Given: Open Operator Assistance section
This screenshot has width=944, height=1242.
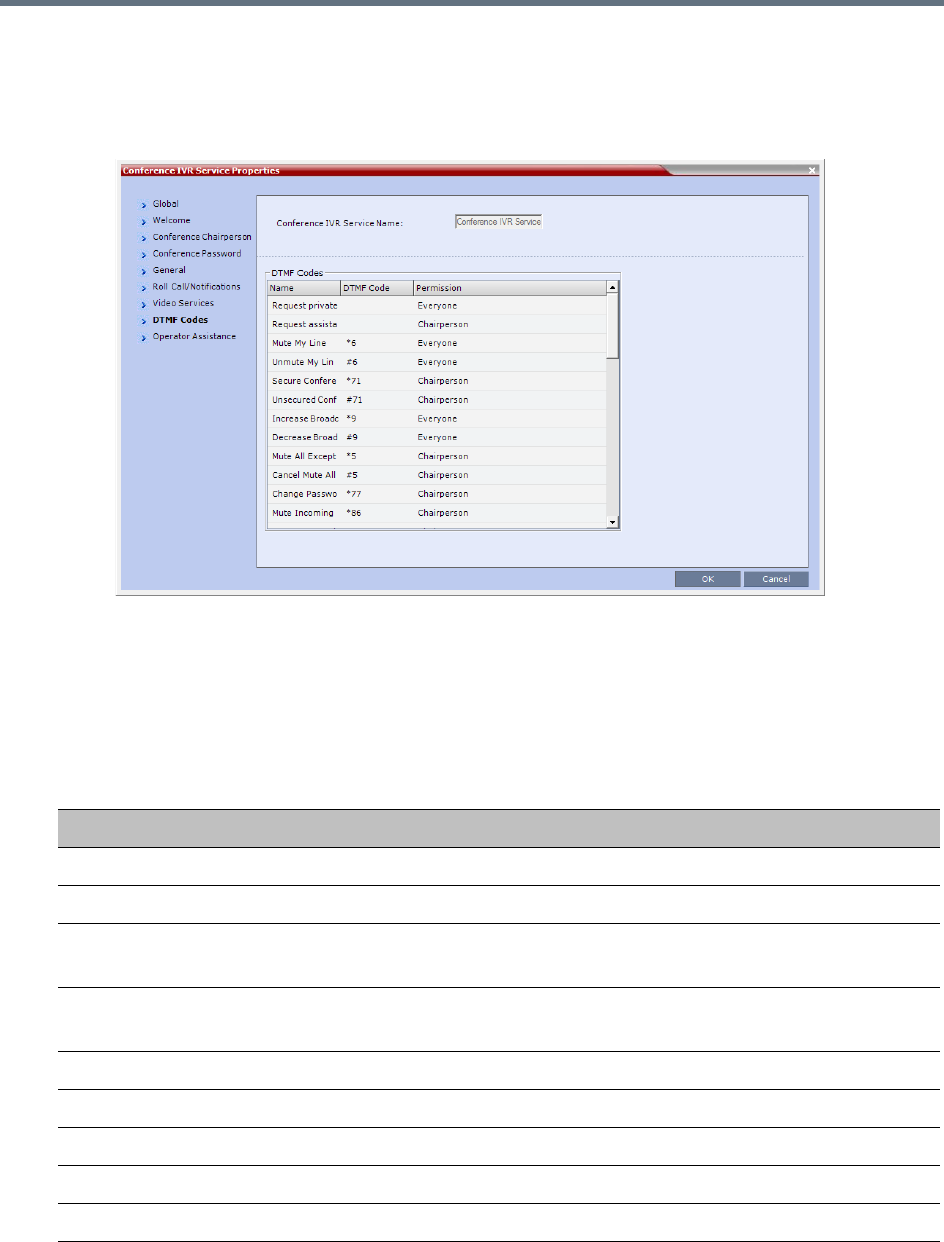Looking at the screenshot, I should [194, 337].
